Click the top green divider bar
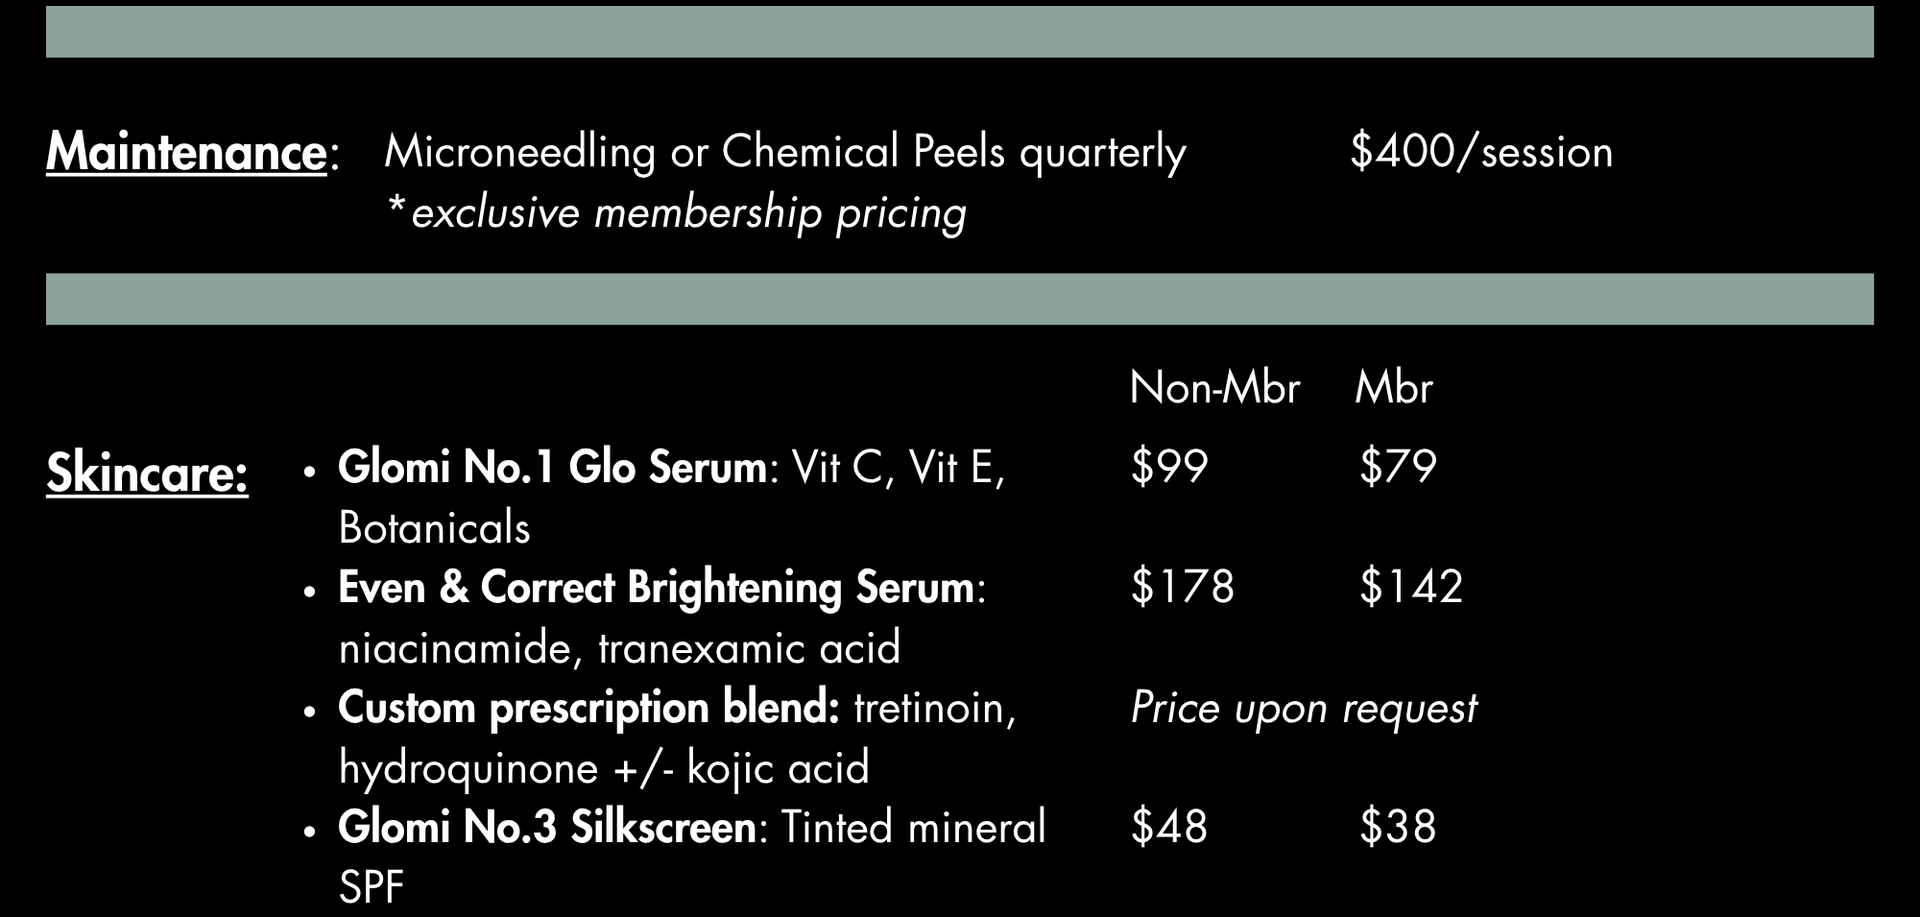This screenshot has width=1920, height=917. point(959,32)
